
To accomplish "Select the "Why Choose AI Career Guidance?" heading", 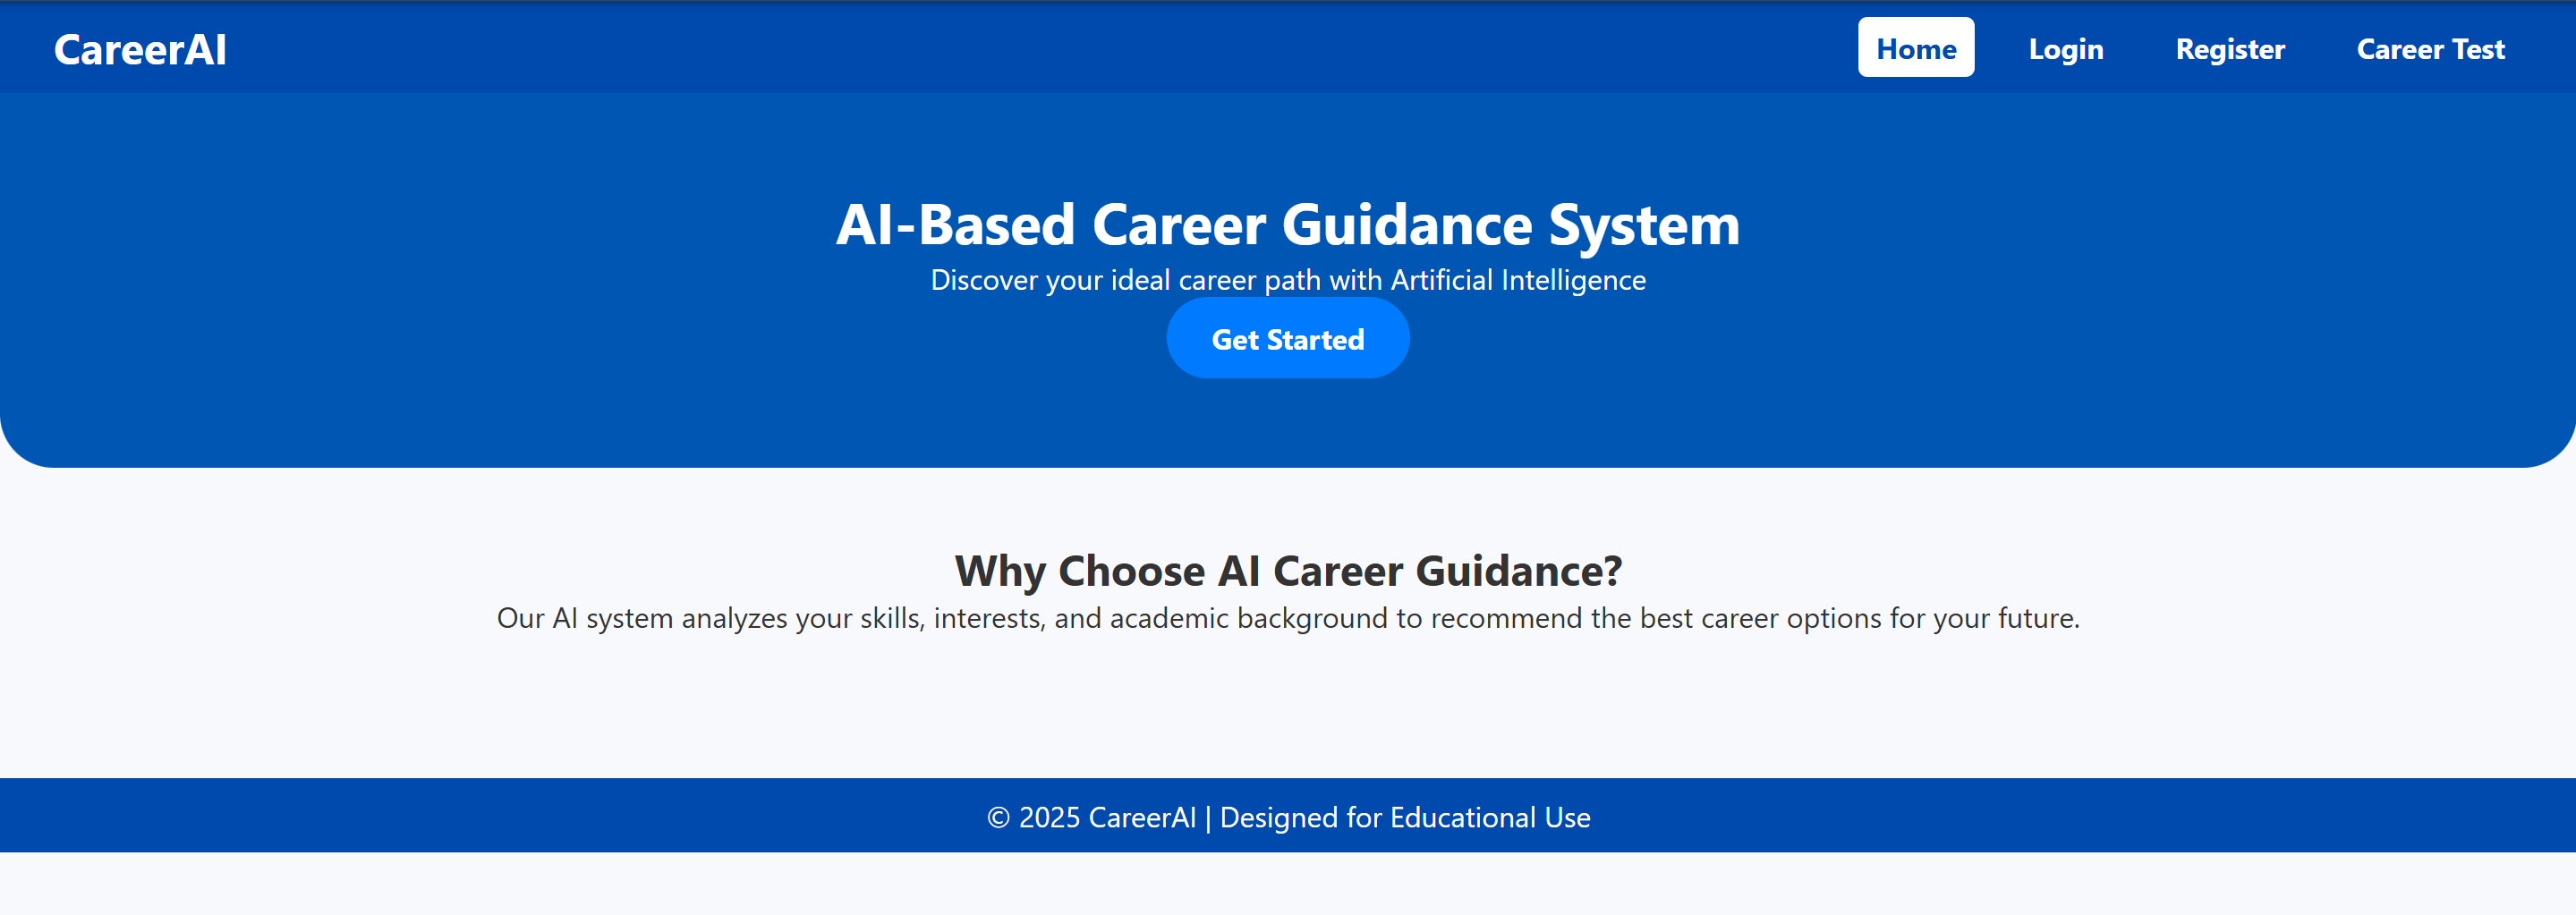I will coord(1287,571).
